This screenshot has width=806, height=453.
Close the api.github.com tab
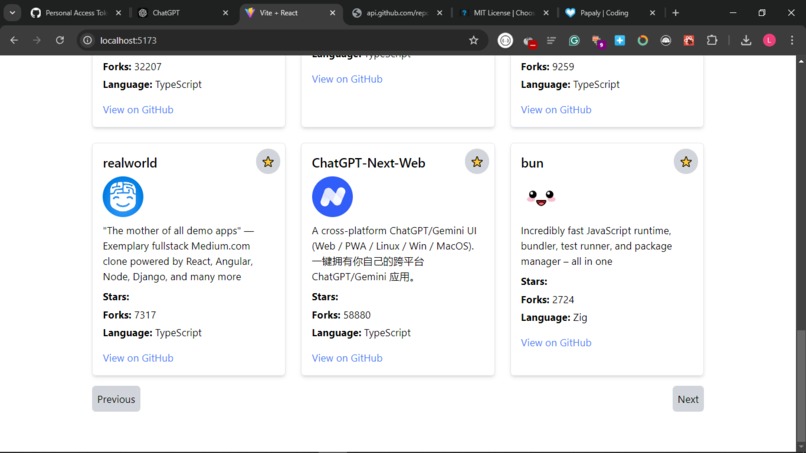[x=439, y=13]
